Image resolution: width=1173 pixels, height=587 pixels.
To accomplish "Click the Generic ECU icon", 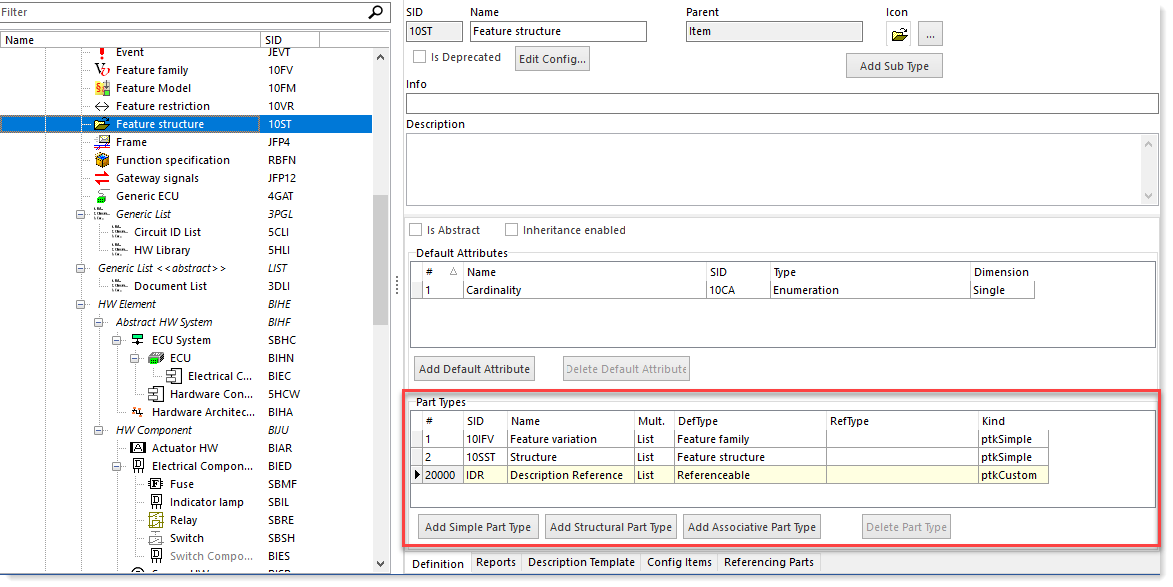I will pos(102,195).
